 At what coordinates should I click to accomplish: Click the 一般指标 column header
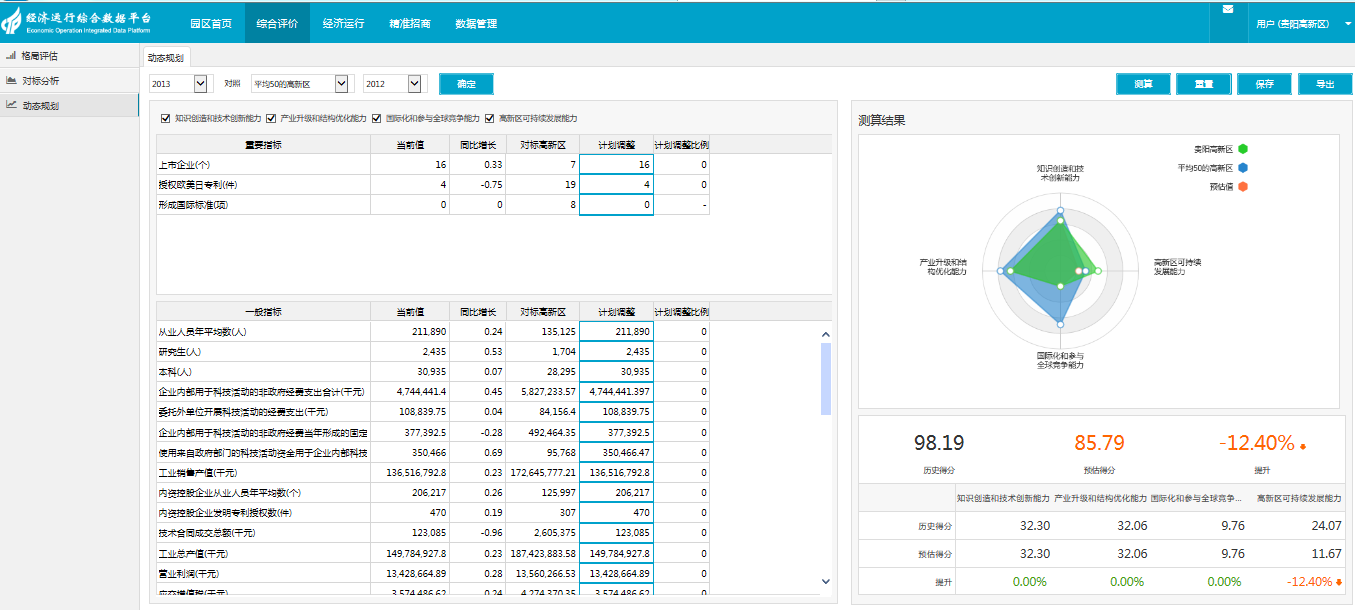click(x=263, y=312)
